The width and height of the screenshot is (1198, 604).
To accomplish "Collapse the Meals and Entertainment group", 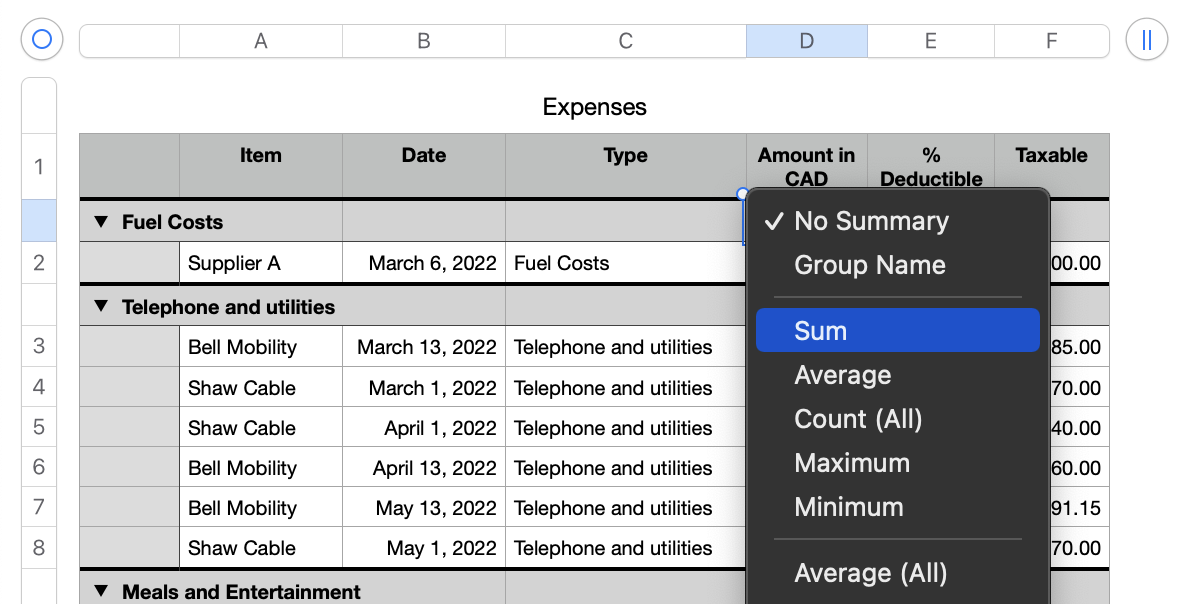I will 100,592.
